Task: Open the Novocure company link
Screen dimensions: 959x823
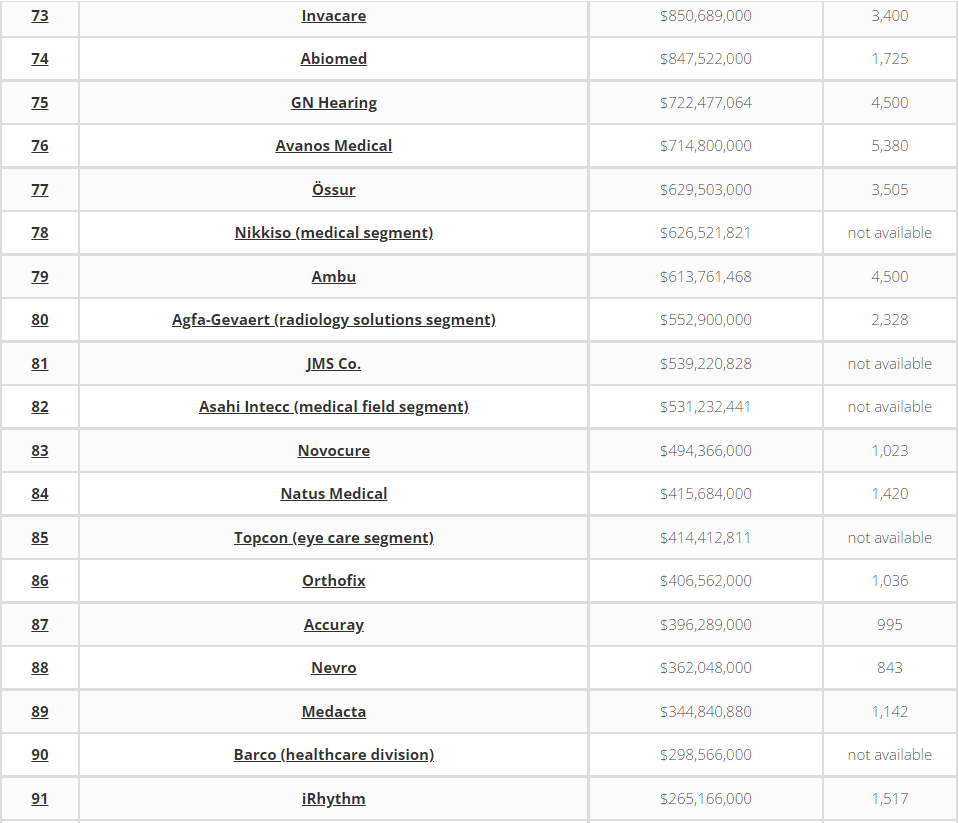Action: point(333,451)
